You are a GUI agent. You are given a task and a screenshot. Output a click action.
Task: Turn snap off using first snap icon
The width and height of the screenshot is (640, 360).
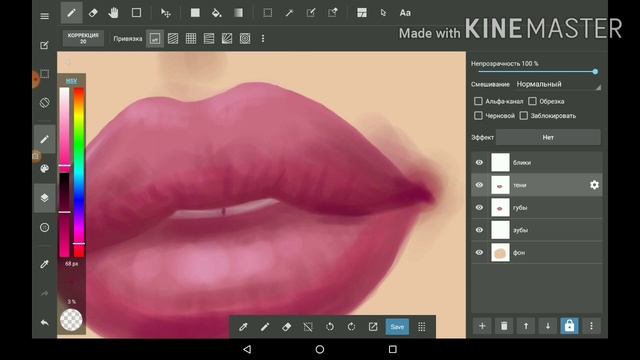155,39
